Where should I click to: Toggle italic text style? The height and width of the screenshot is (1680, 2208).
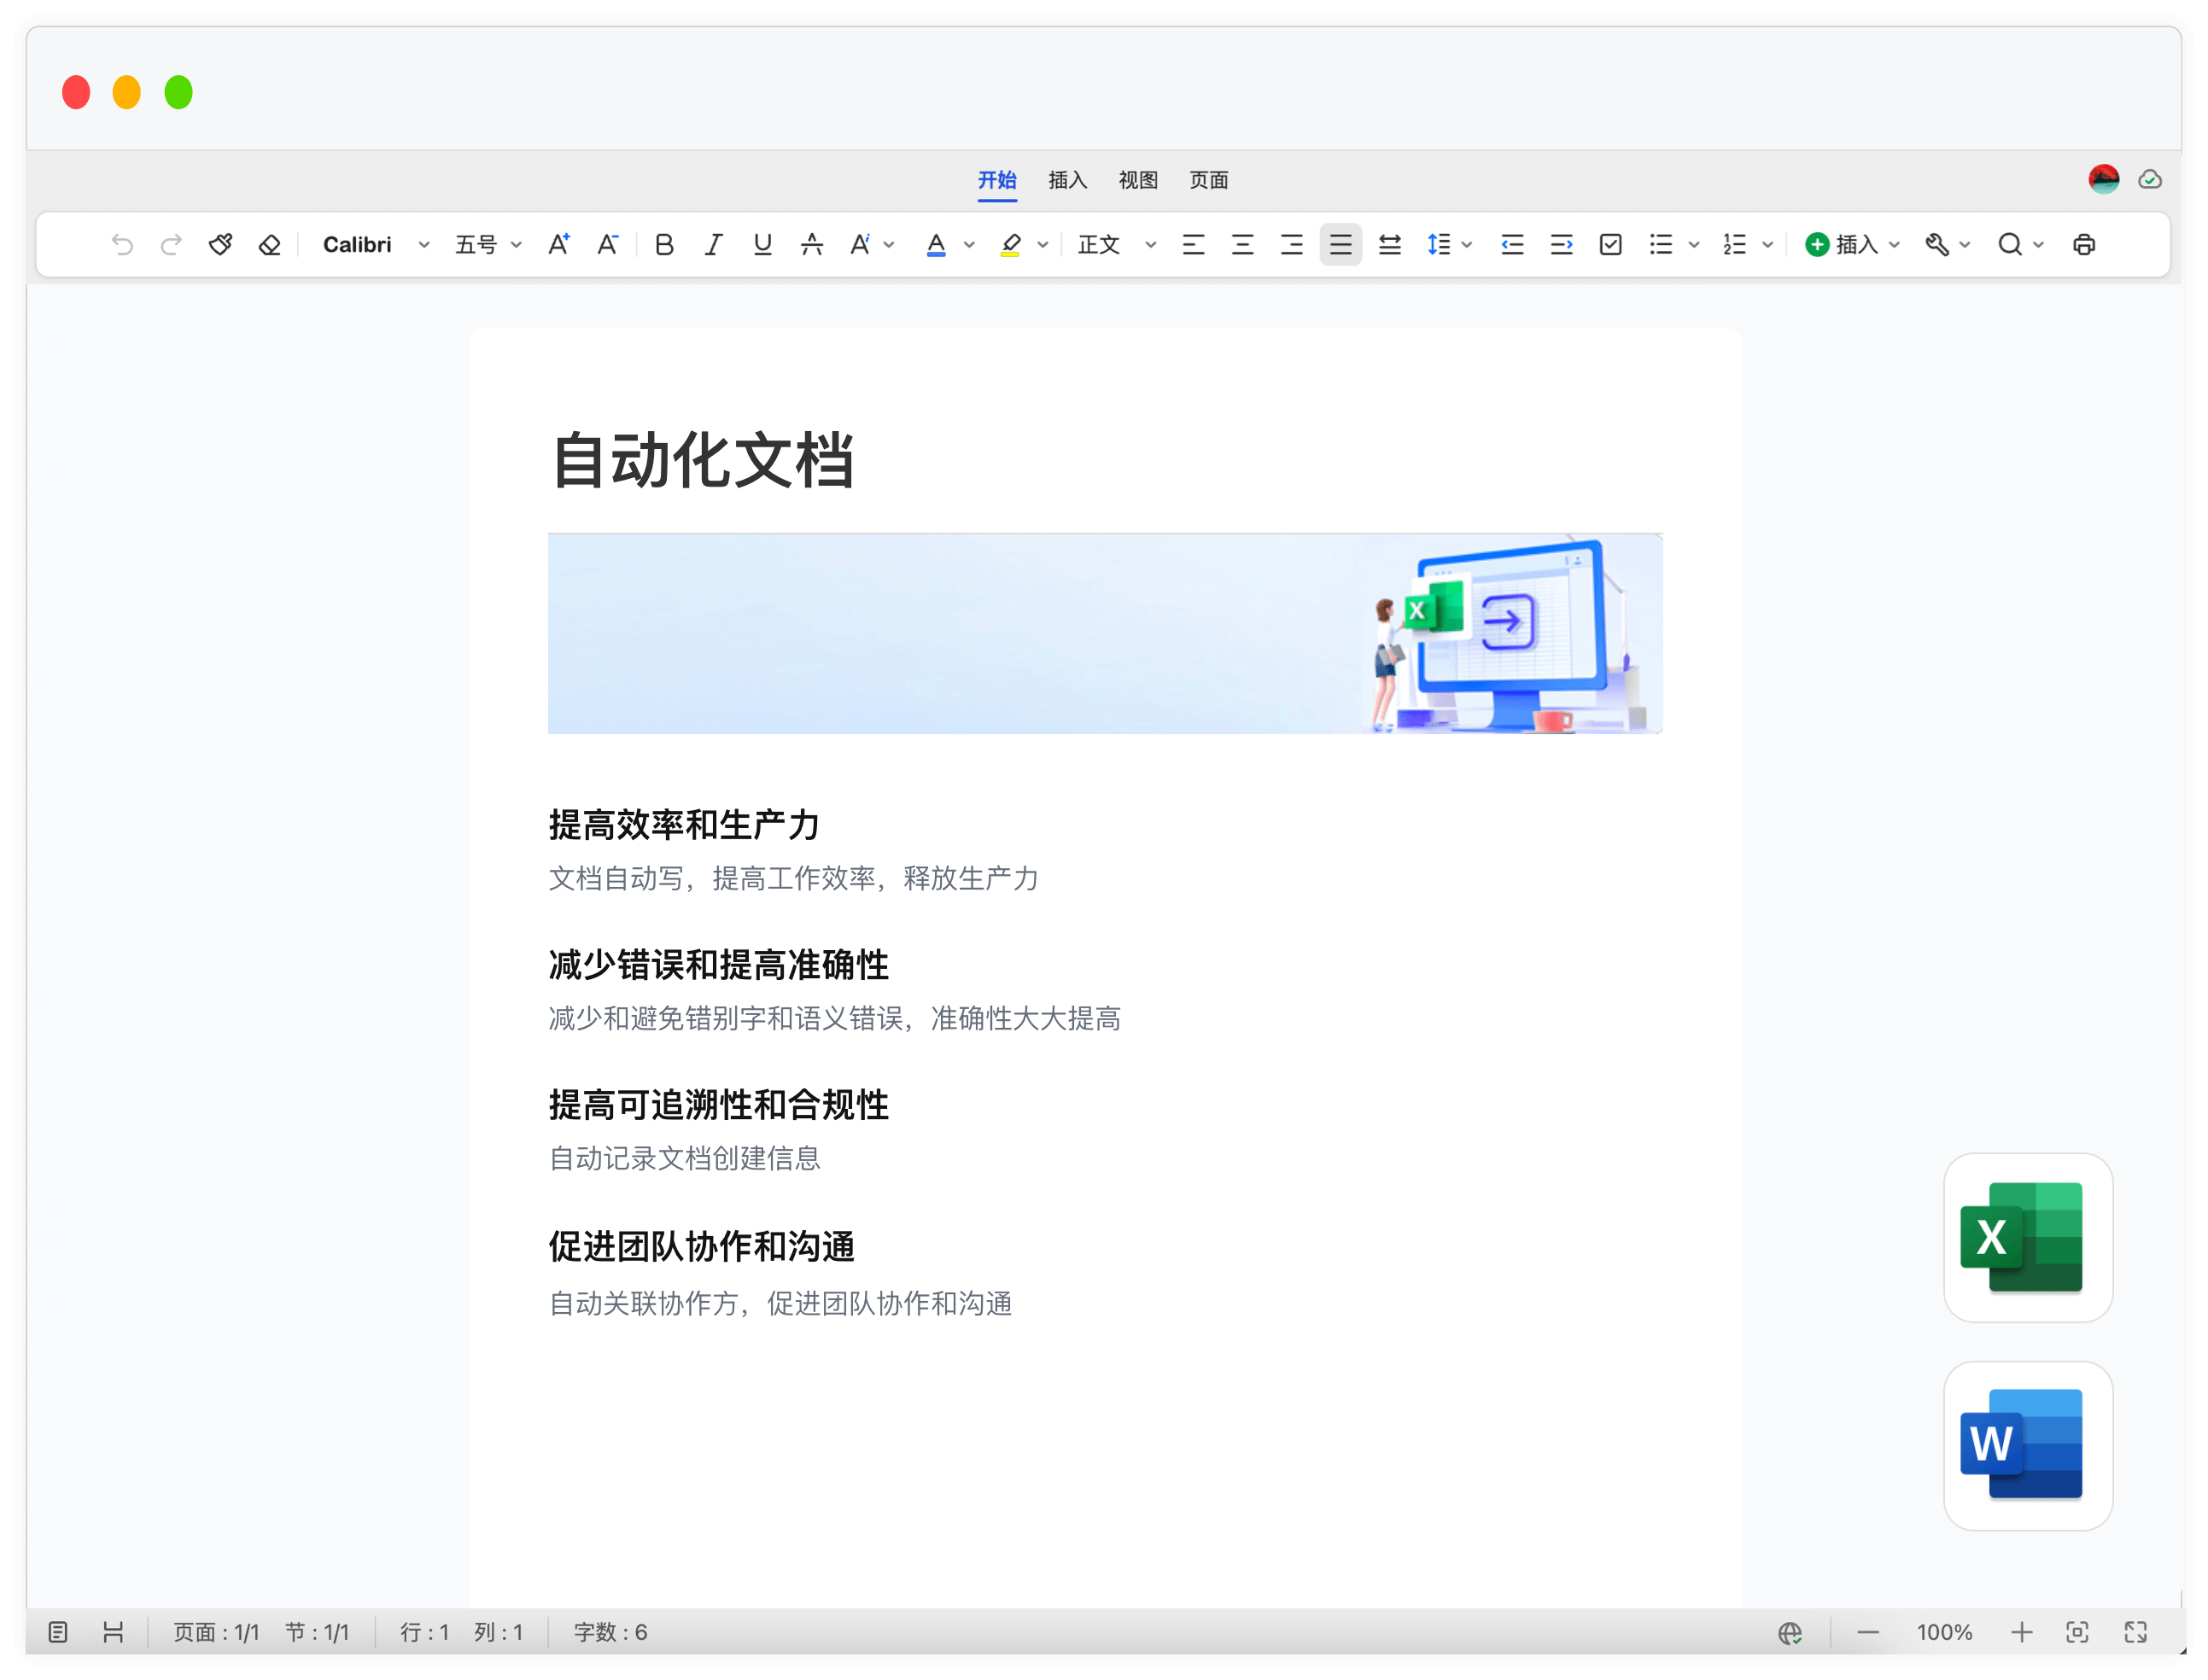[x=713, y=245]
